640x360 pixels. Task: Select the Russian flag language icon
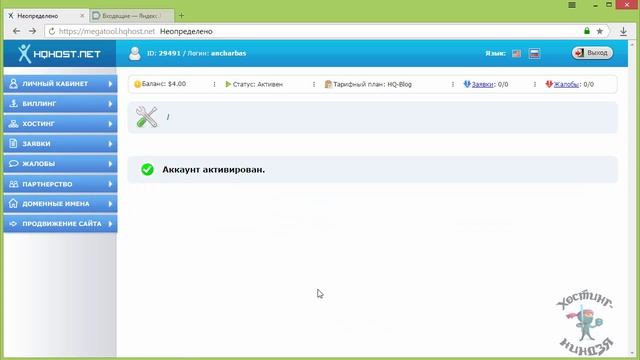[534, 53]
